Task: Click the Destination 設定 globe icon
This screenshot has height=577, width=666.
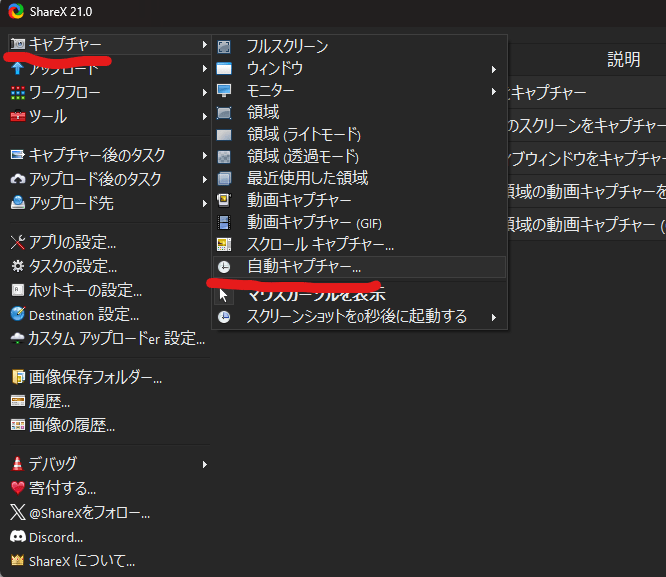Action: pos(17,314)
